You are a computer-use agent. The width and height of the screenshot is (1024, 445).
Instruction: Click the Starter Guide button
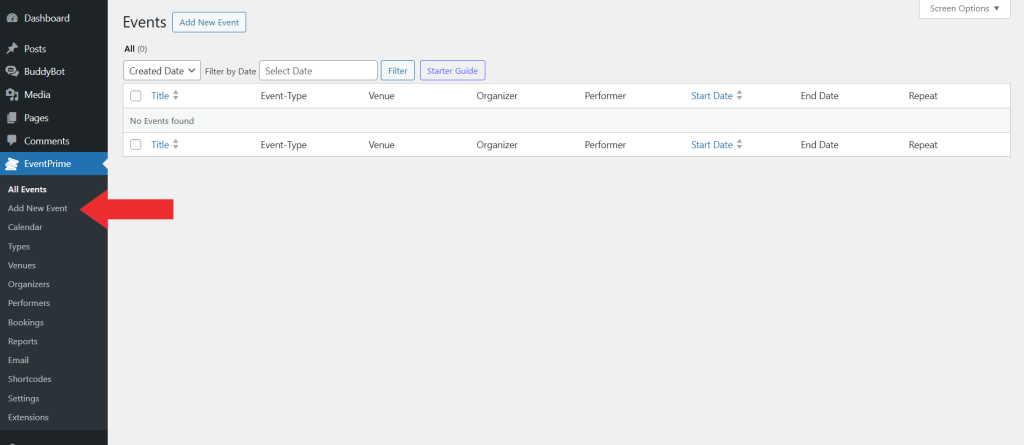(453, 71)
